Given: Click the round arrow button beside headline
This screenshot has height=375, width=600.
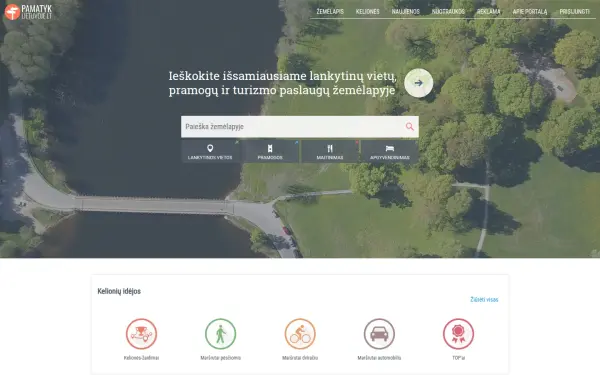Looking at the screenshot, I should point(419,83).
